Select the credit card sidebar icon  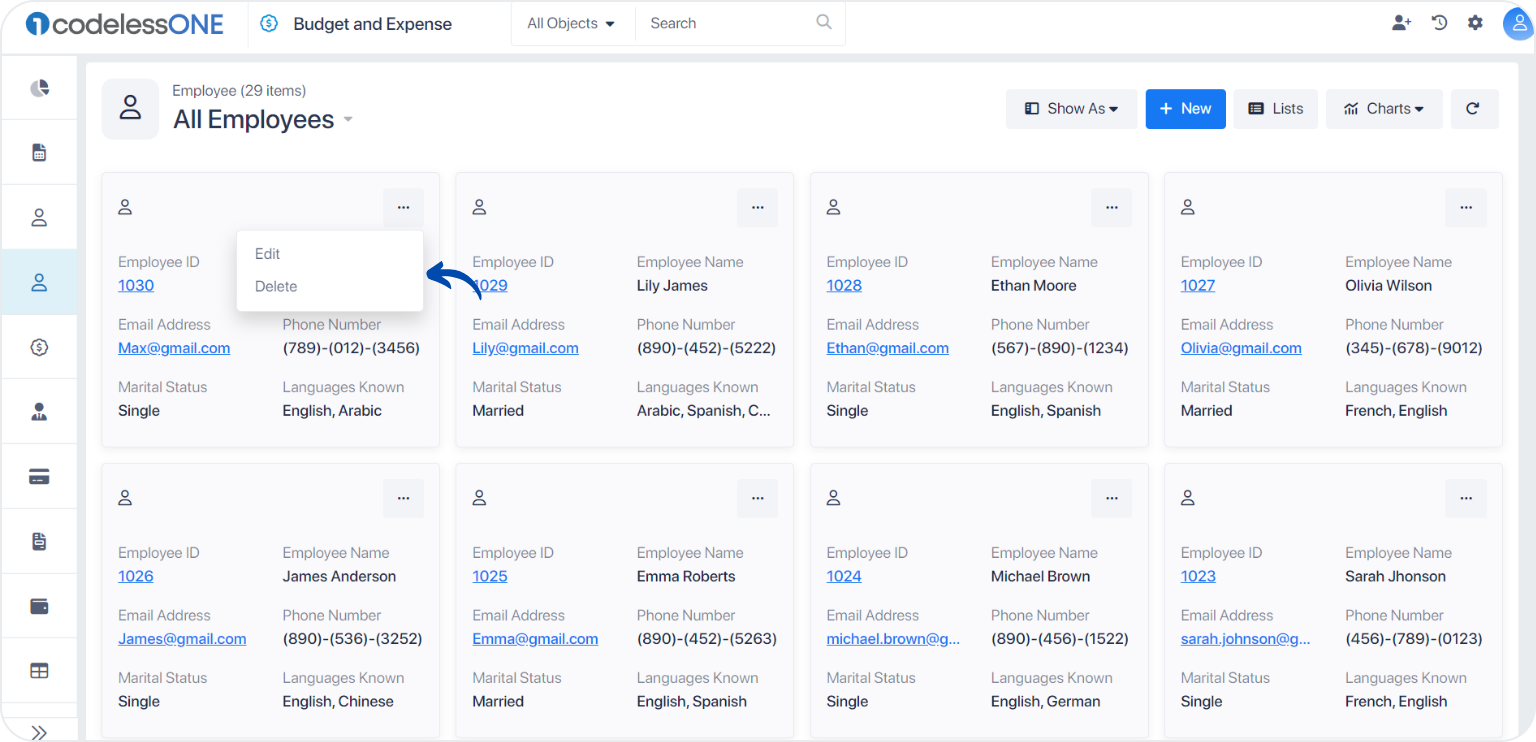click(x=39, y=476)
